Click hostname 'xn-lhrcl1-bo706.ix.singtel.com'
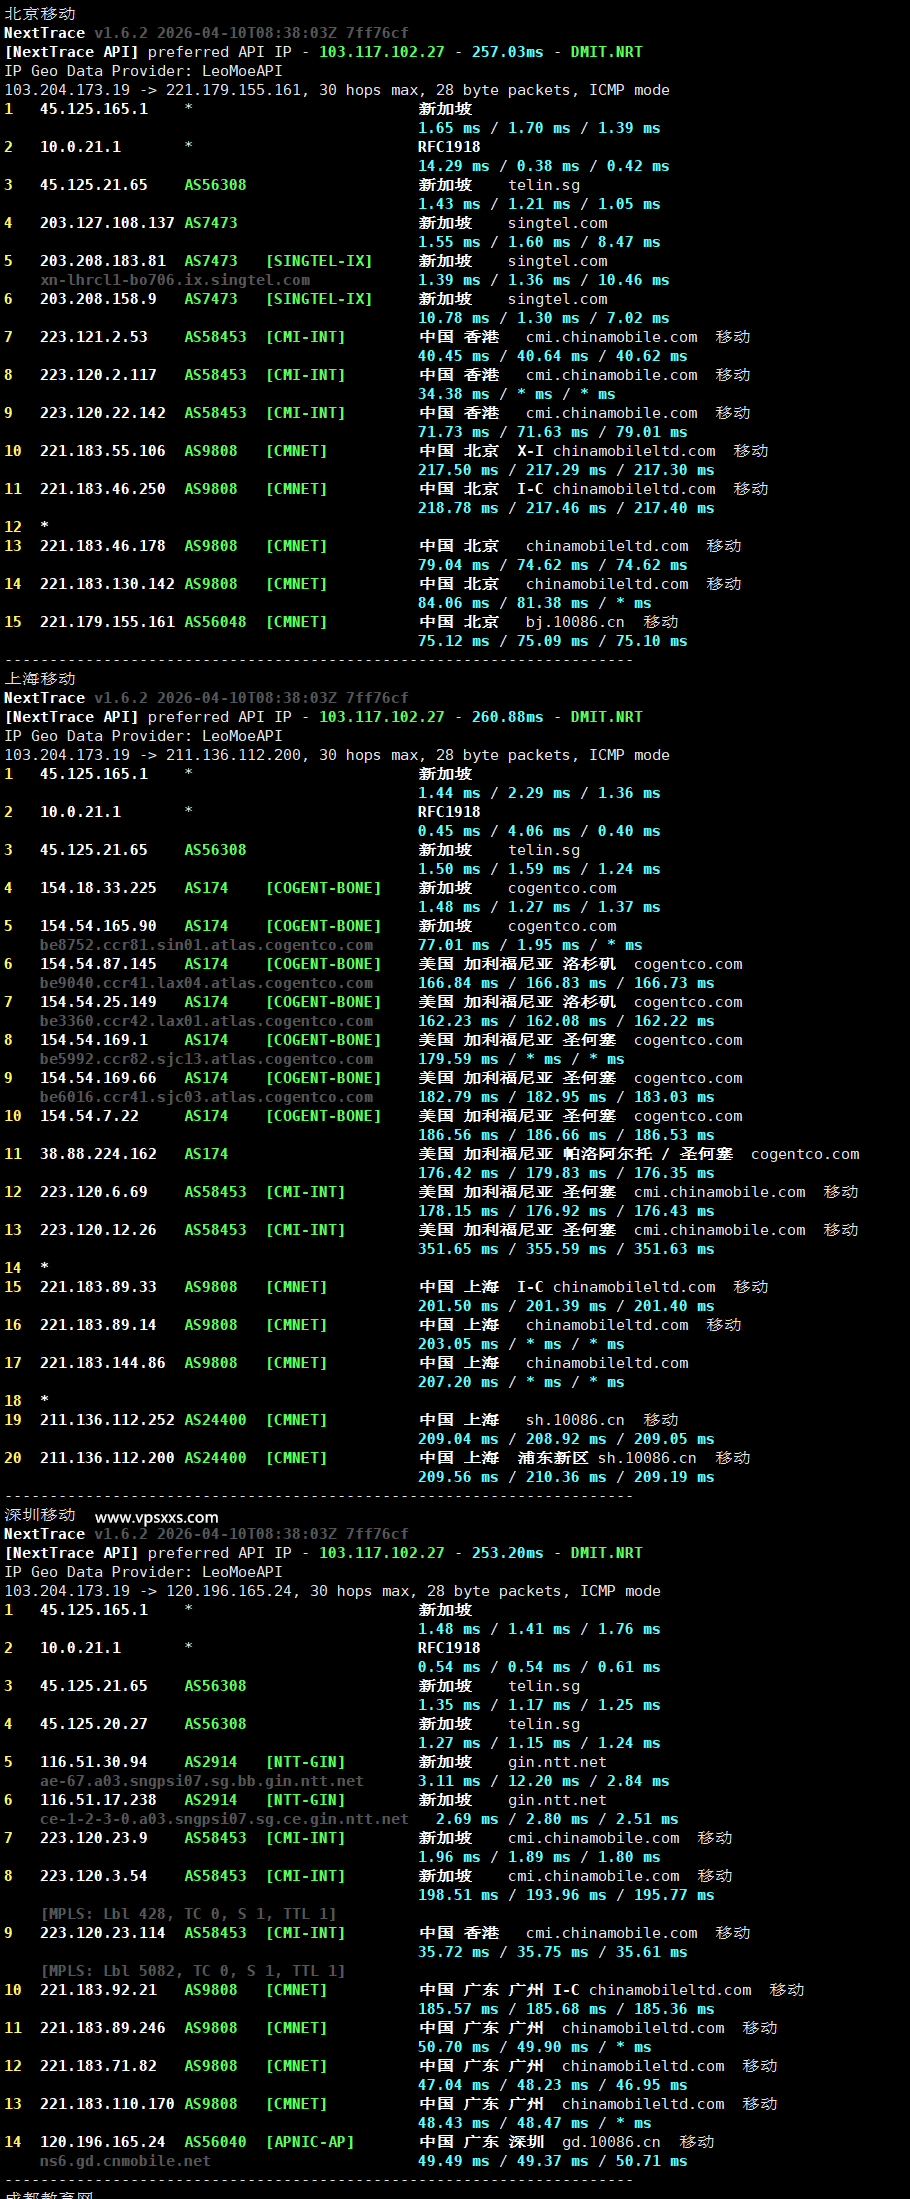Image resolution: width=910 pixels, height=2199 pixels. (175, 280)
